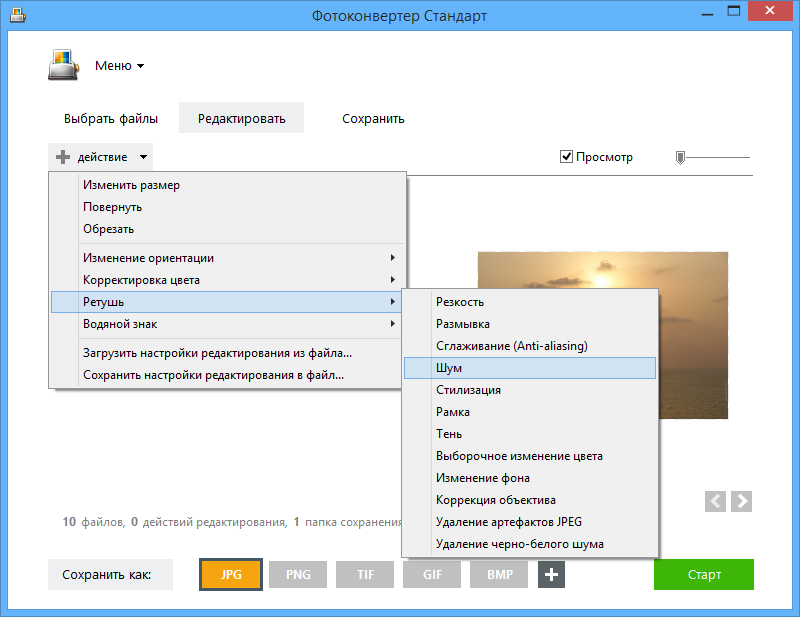Viewport: 800px width, 617px height.
Task: Click the sunset preview image
Action: click(x=693, y=335)
